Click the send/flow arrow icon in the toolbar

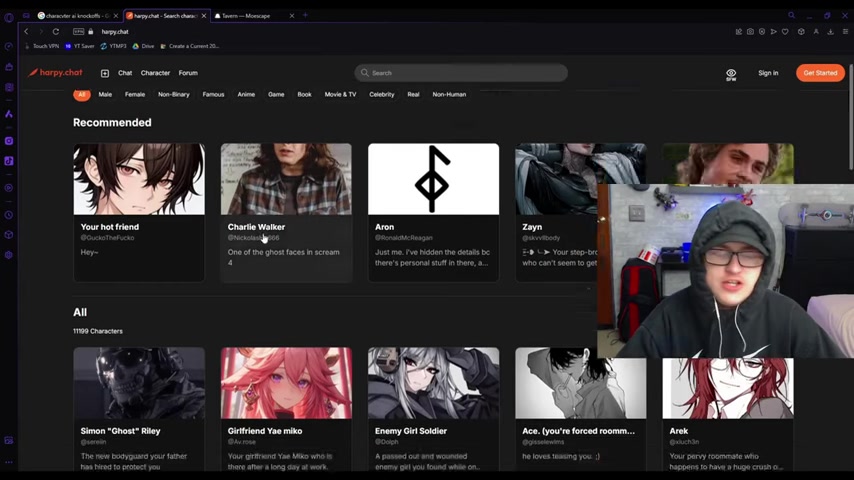coord(773,32)
